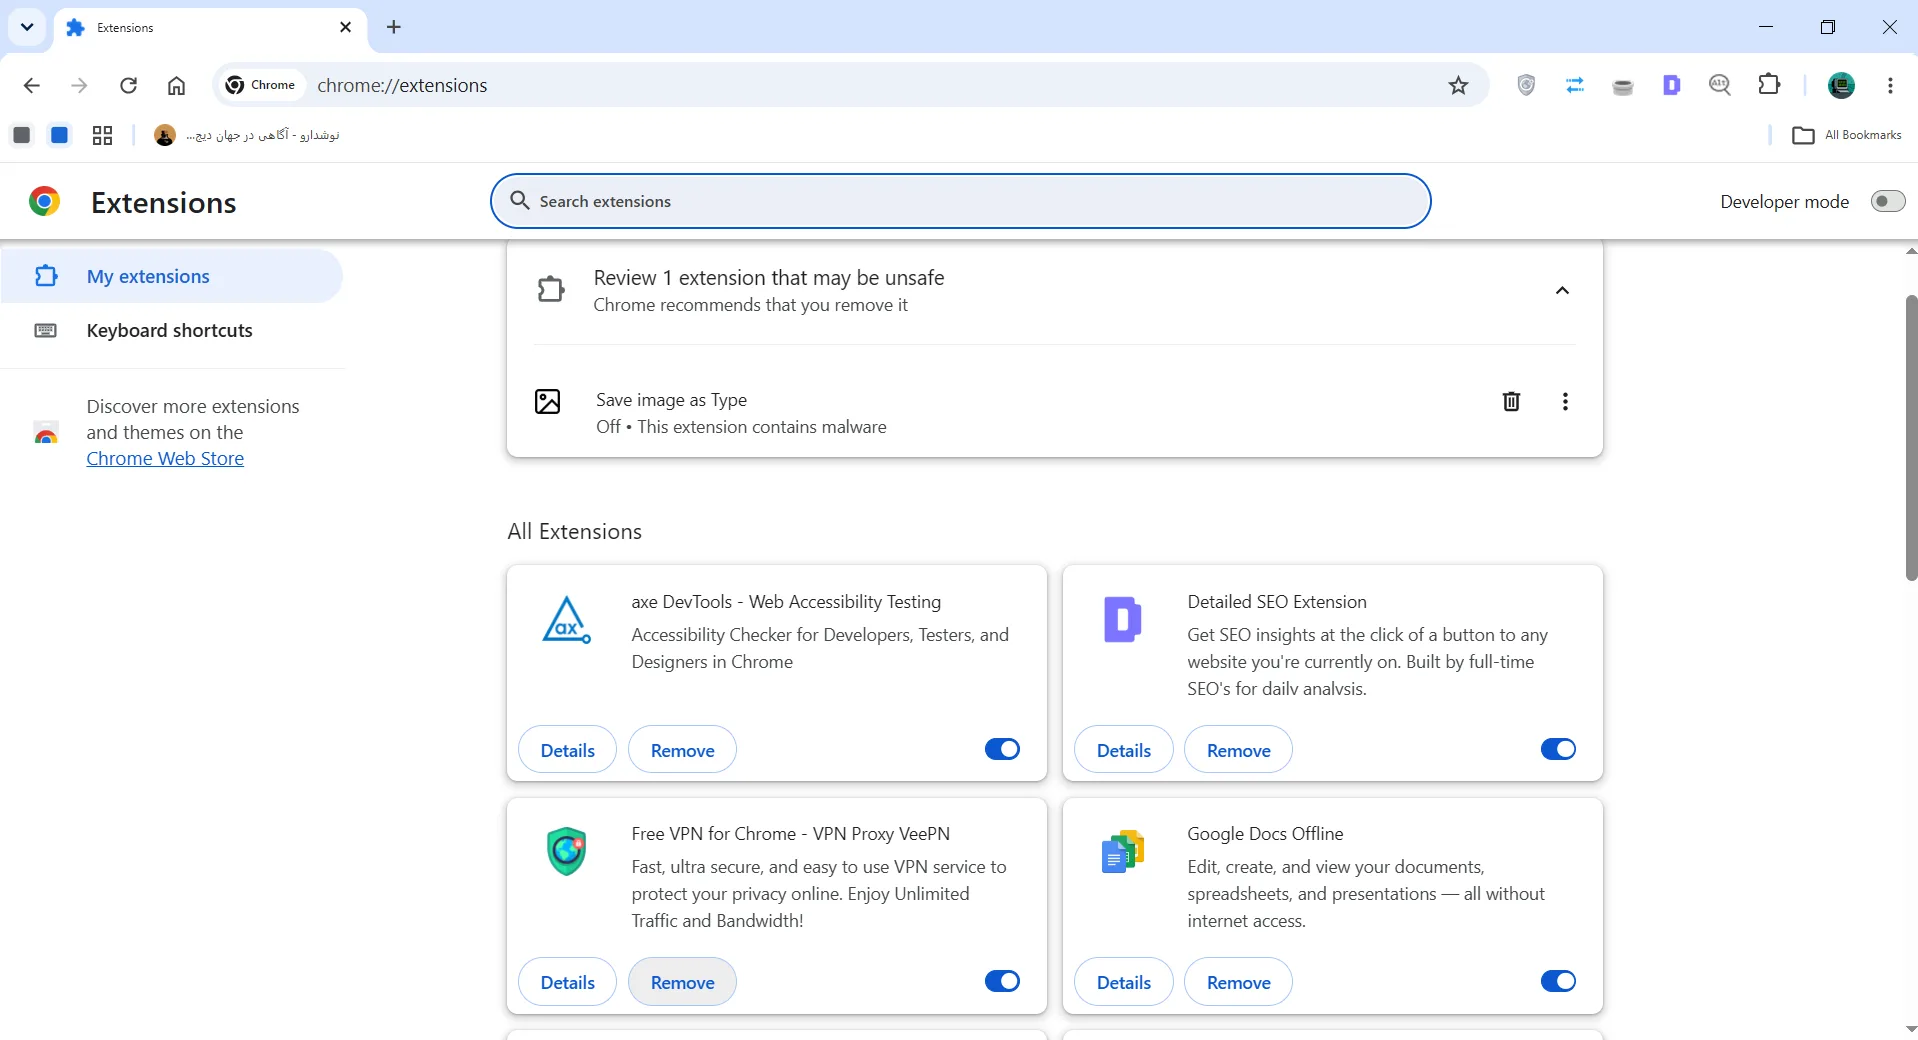Open the profile avatar menu
Screen dimensions: 1918x1040
point(1841,85)
